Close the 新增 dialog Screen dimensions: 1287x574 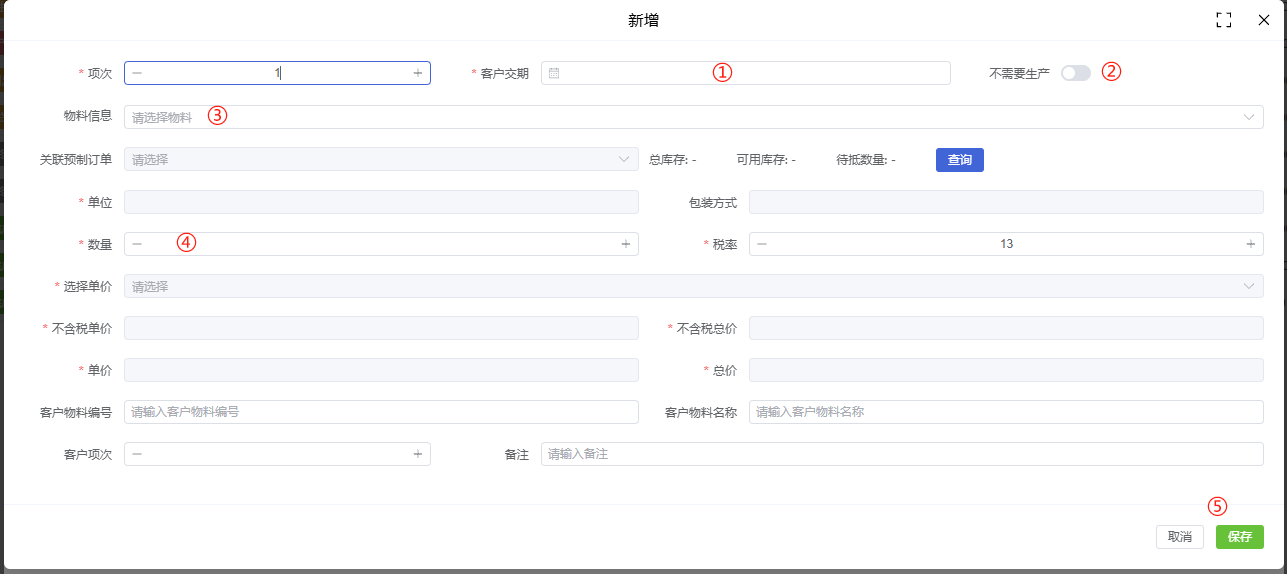tap(1263, 20)
